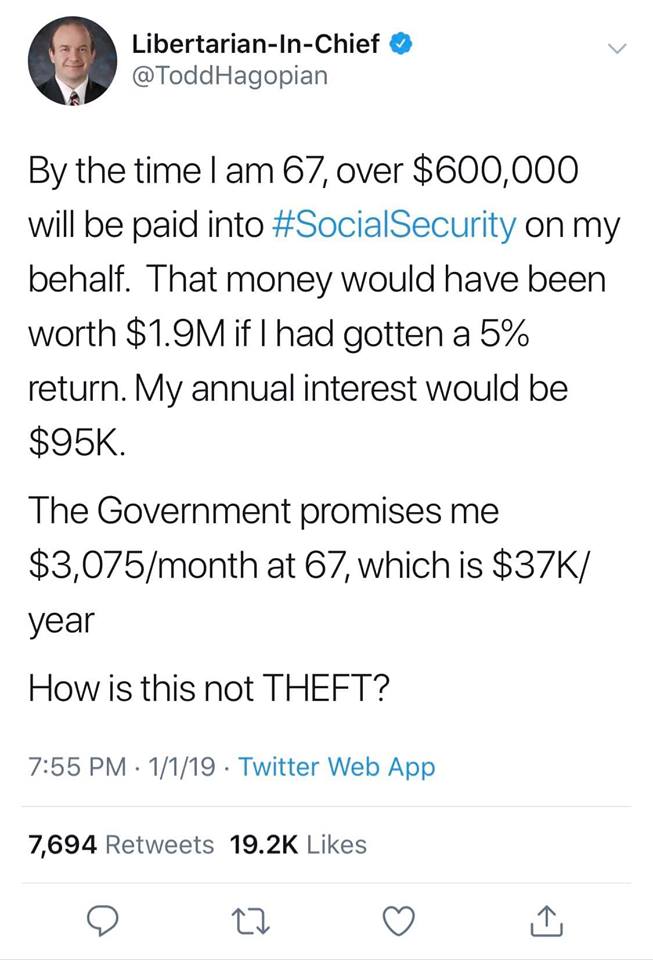Click the 1/1/19 date
Viewport: 653px width, 960px height.
click(x=181, y=767)
